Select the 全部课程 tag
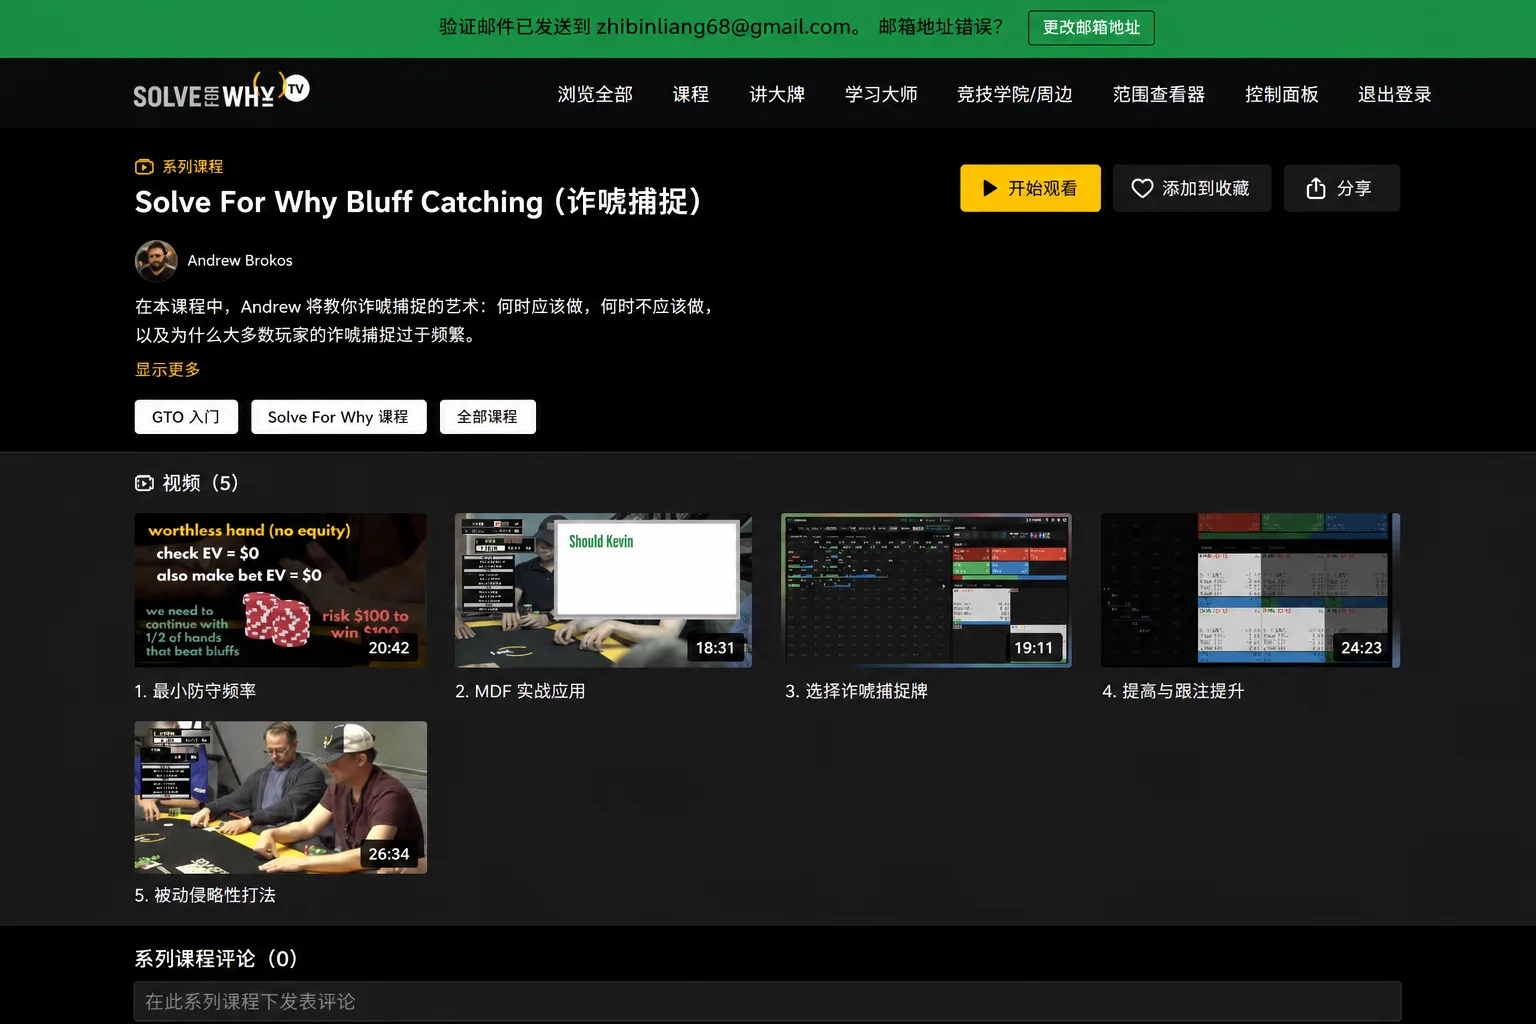 pyautogui.click(x=488, y=417)
